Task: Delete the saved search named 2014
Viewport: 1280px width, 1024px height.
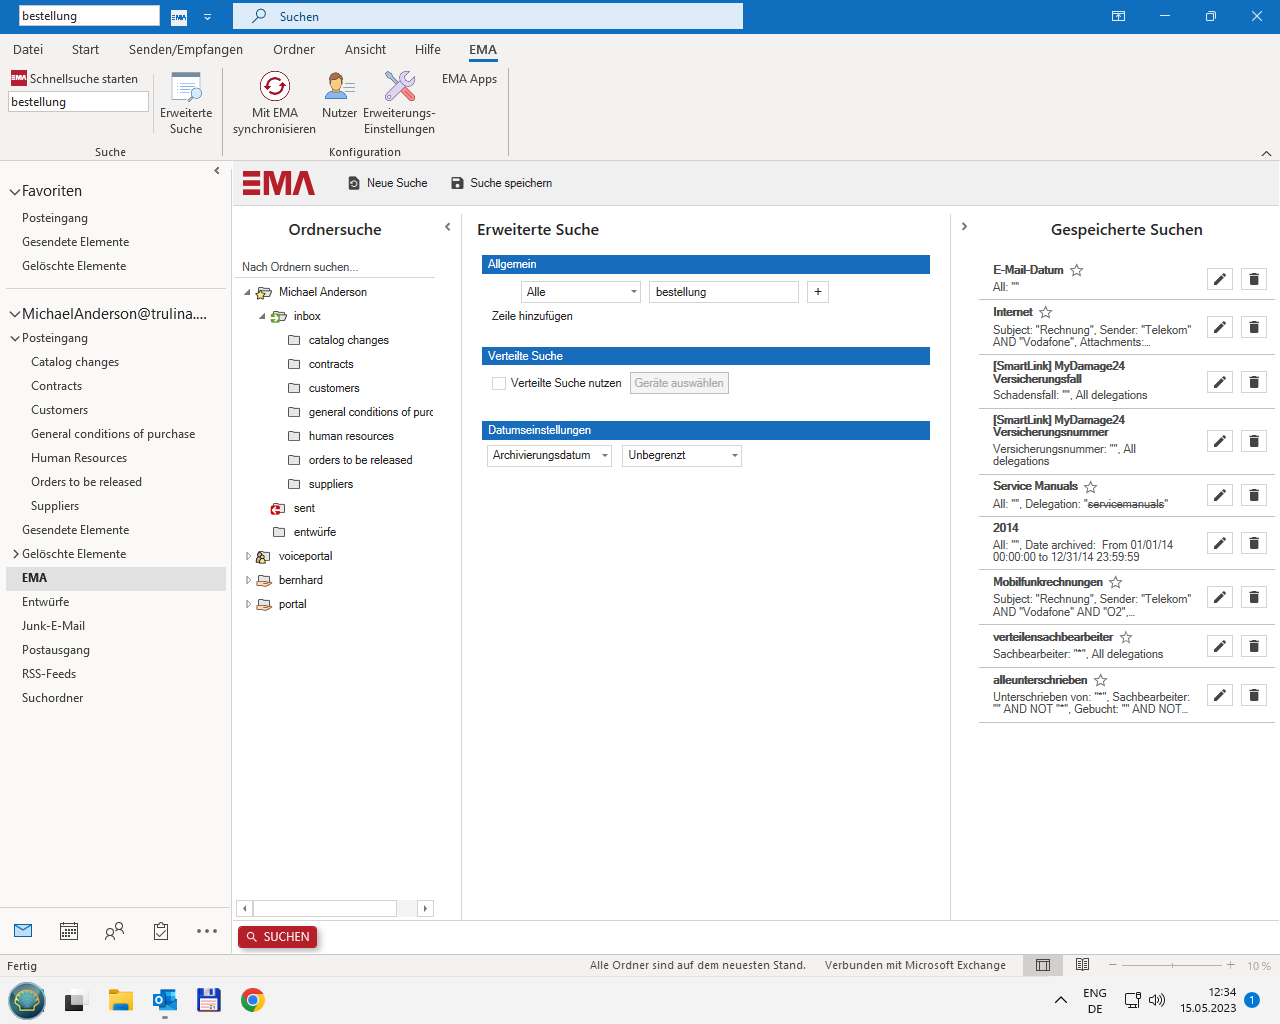Action: [1253, 543]
